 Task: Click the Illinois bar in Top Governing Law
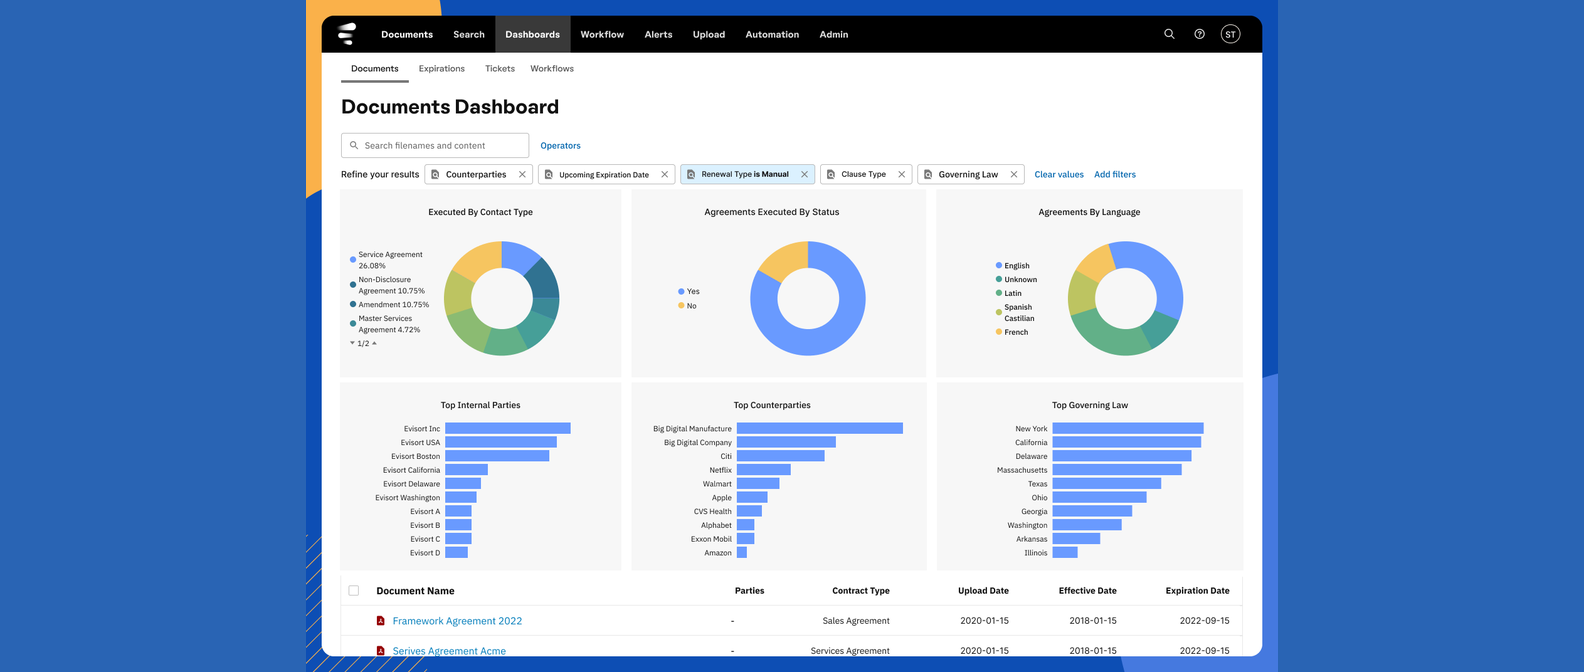[1065, 552]
